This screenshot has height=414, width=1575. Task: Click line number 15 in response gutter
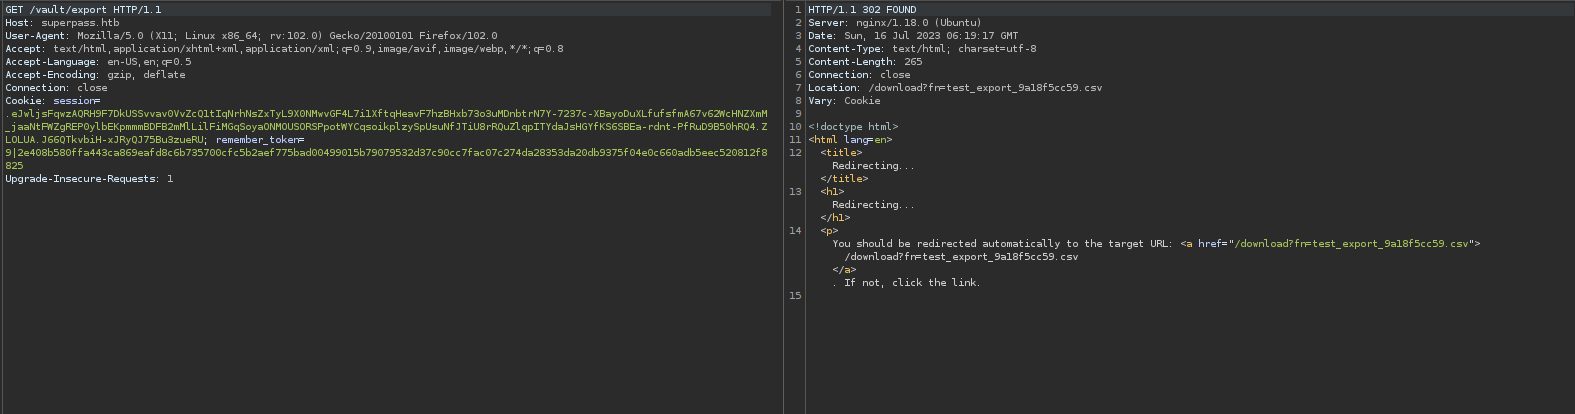795,296
